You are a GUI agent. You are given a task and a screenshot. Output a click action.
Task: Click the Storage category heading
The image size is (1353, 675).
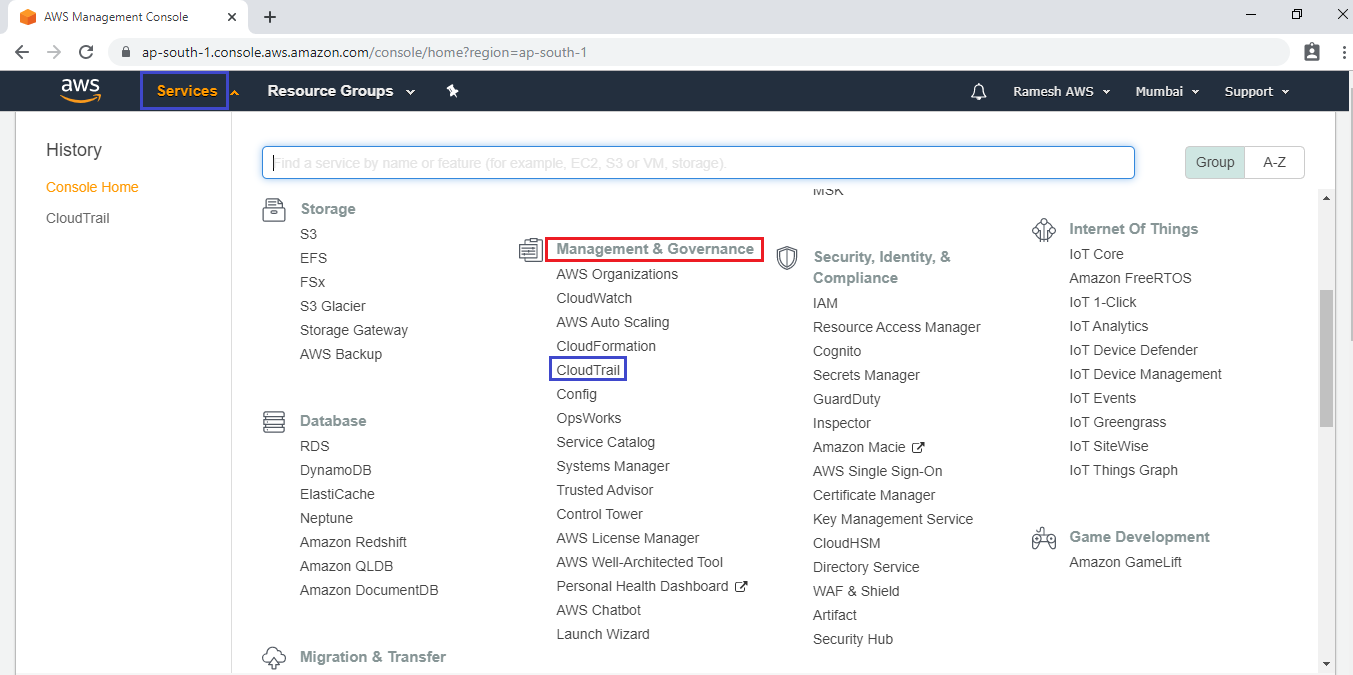pos(328,209)
